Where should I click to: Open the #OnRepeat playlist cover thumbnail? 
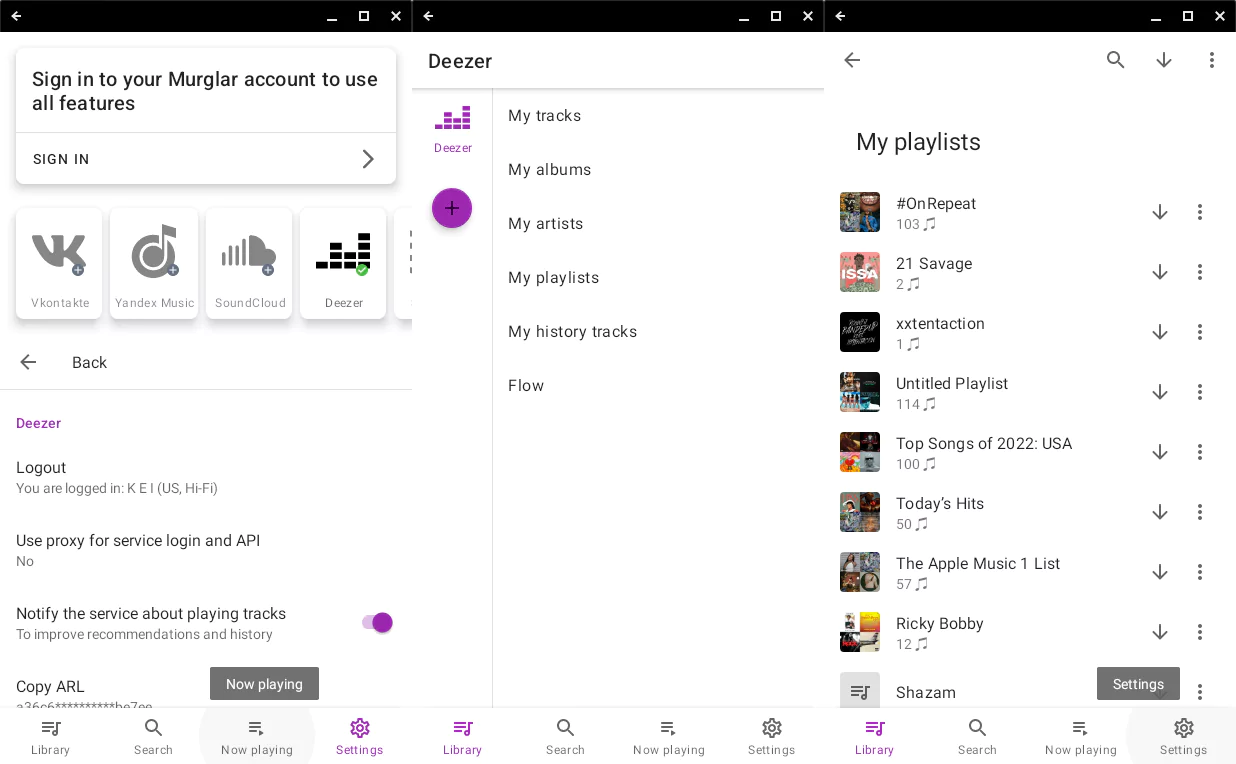(x=860, y=212)
